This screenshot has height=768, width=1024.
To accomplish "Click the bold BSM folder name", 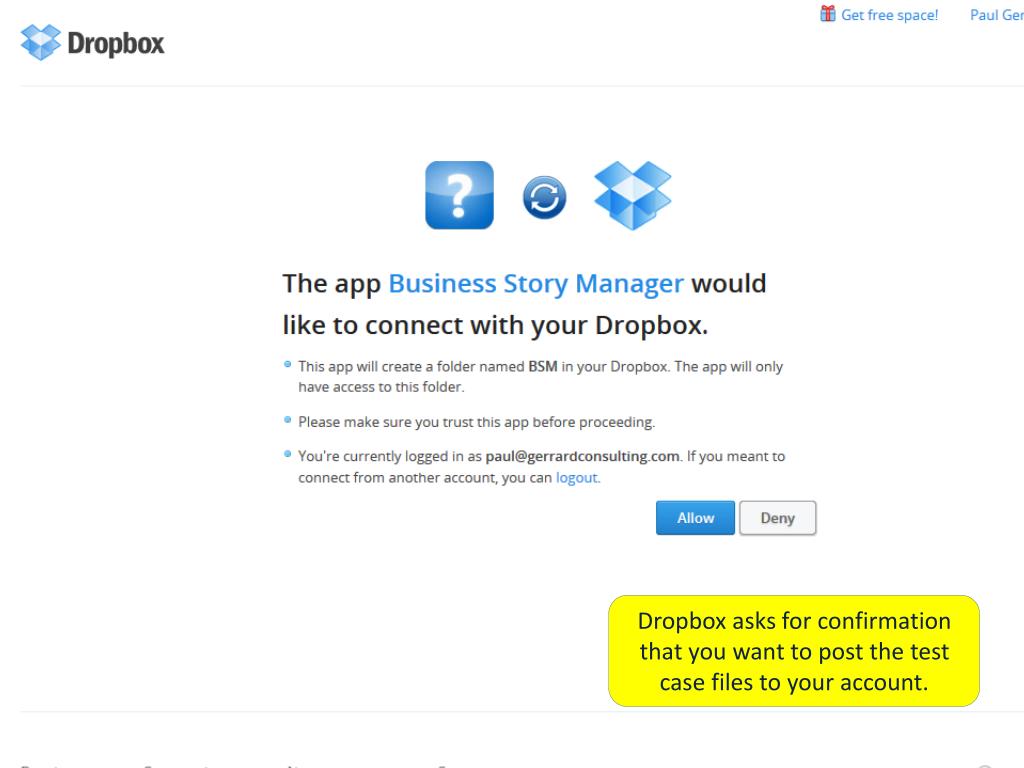I will point(543,366).
